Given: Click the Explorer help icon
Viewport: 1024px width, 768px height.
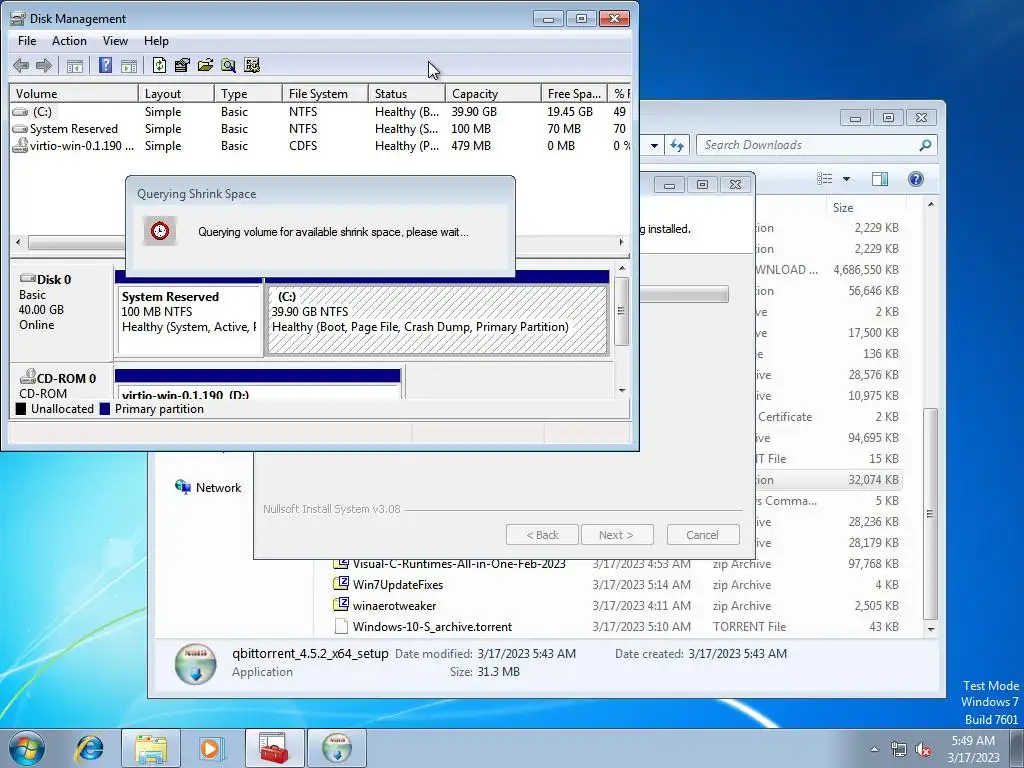Looking at the screenshot, I should (x=916, y=179).
